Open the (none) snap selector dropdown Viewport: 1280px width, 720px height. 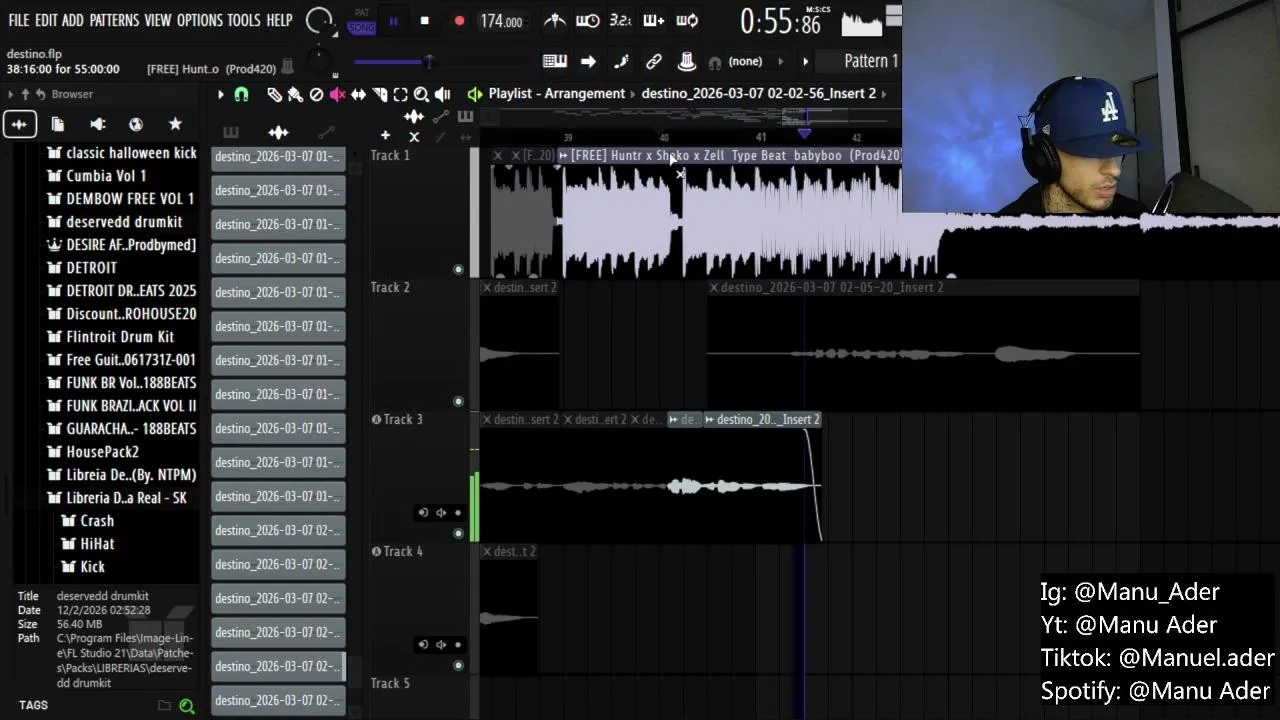pos(756,61)
